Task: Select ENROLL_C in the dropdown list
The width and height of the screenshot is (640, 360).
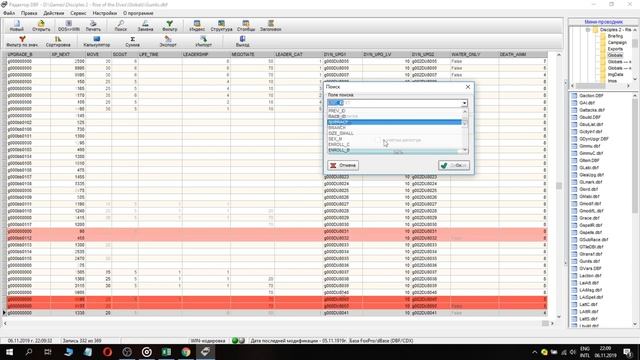Action: tap(394, 144)
